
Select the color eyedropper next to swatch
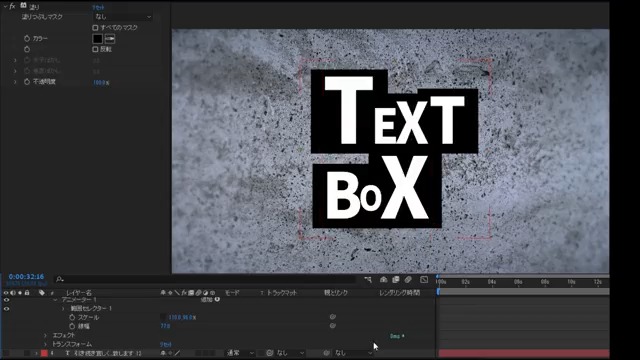pos(110,39)
